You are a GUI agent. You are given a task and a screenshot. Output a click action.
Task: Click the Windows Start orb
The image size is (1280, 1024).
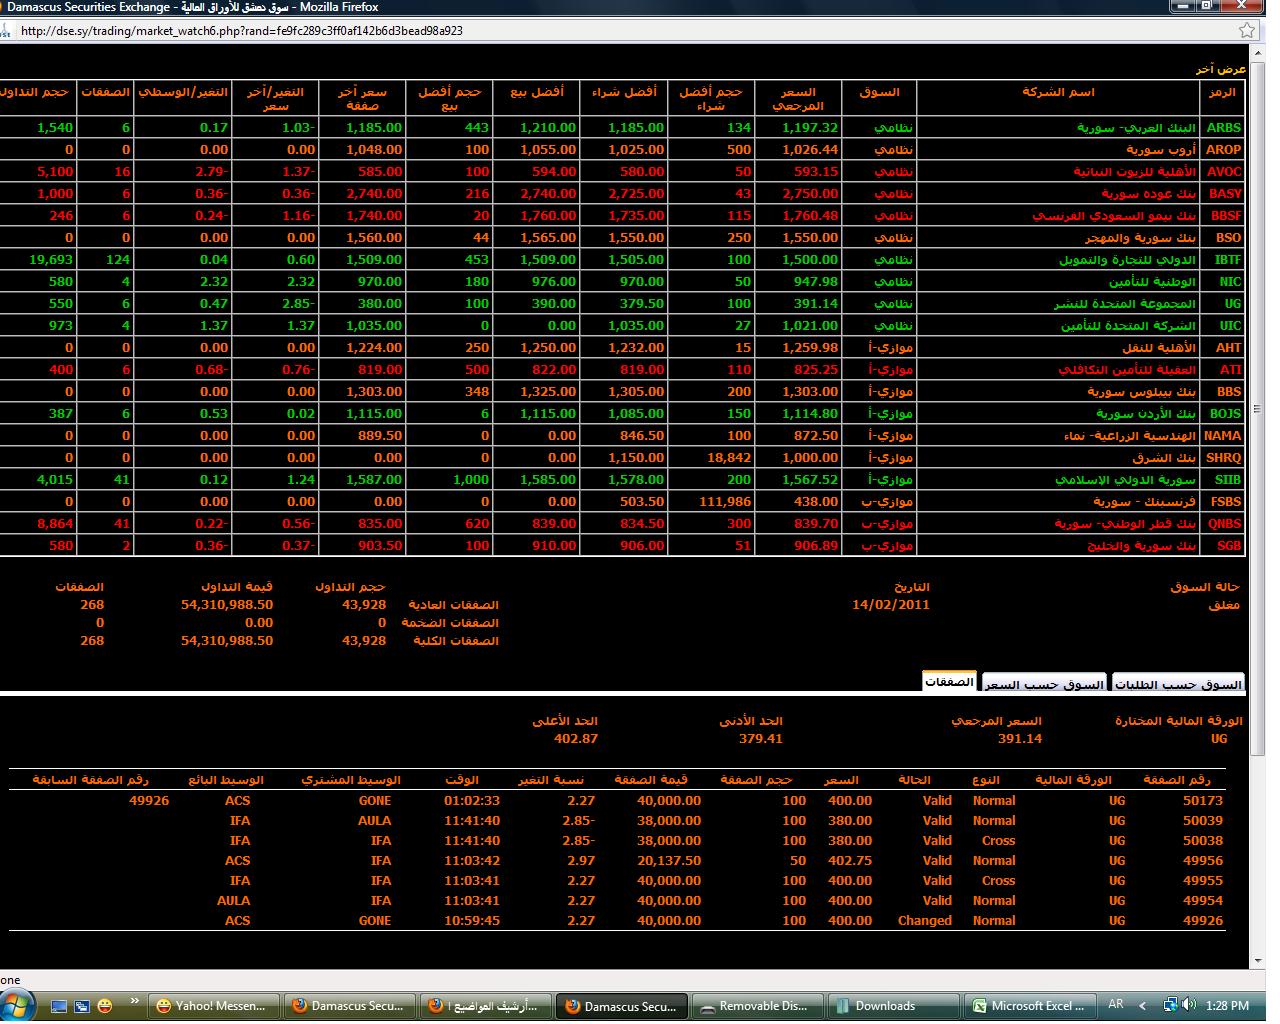[19, 1004]
